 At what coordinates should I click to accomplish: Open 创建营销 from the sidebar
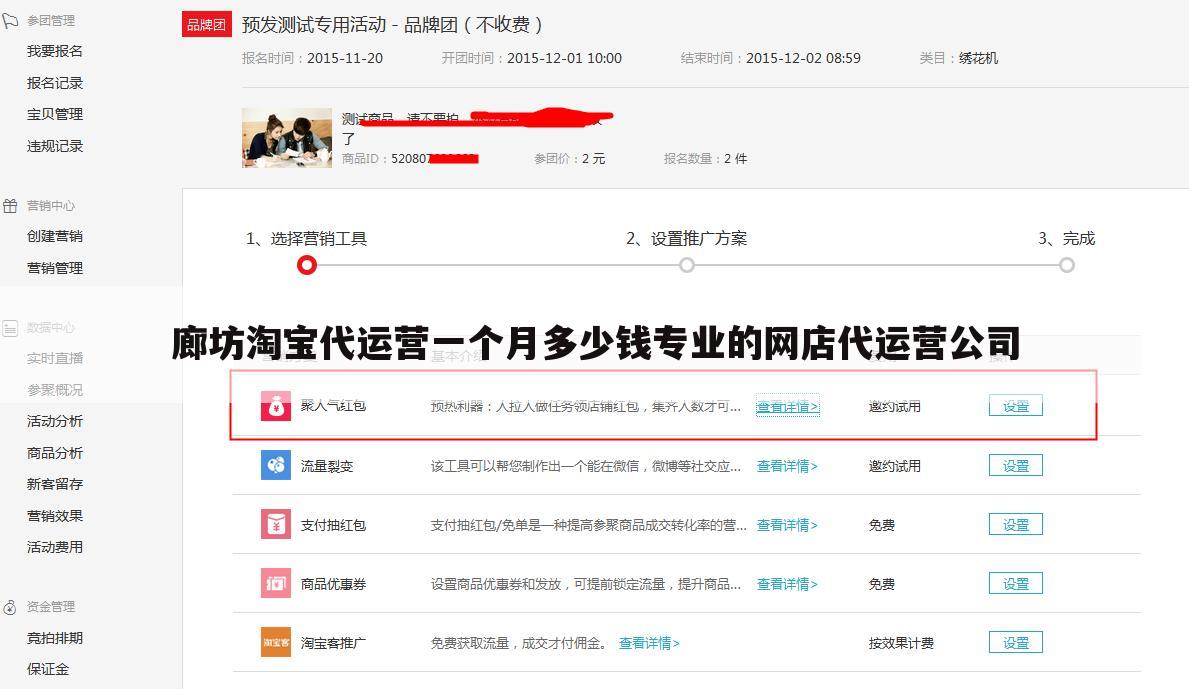pyautogui.click(x=54, y=236)
